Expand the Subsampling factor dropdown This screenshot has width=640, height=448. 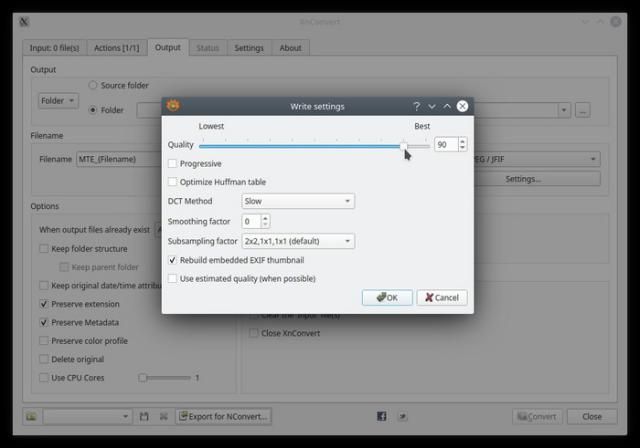click(x=298, y=241)
